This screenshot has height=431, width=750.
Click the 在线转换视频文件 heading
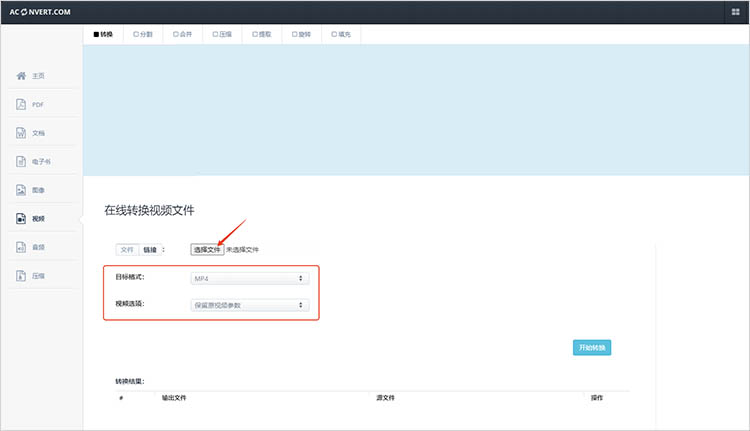pos(149,210)
